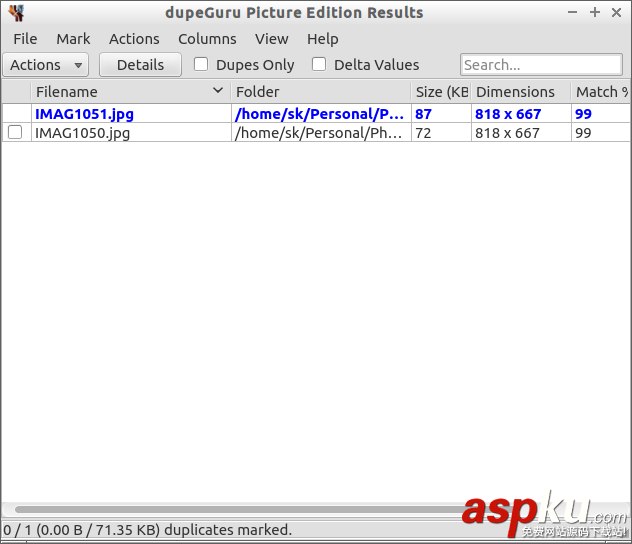This screenshot has height=544, width=632.
Task: Click size value 72
Action: click(x=423, y=133)
